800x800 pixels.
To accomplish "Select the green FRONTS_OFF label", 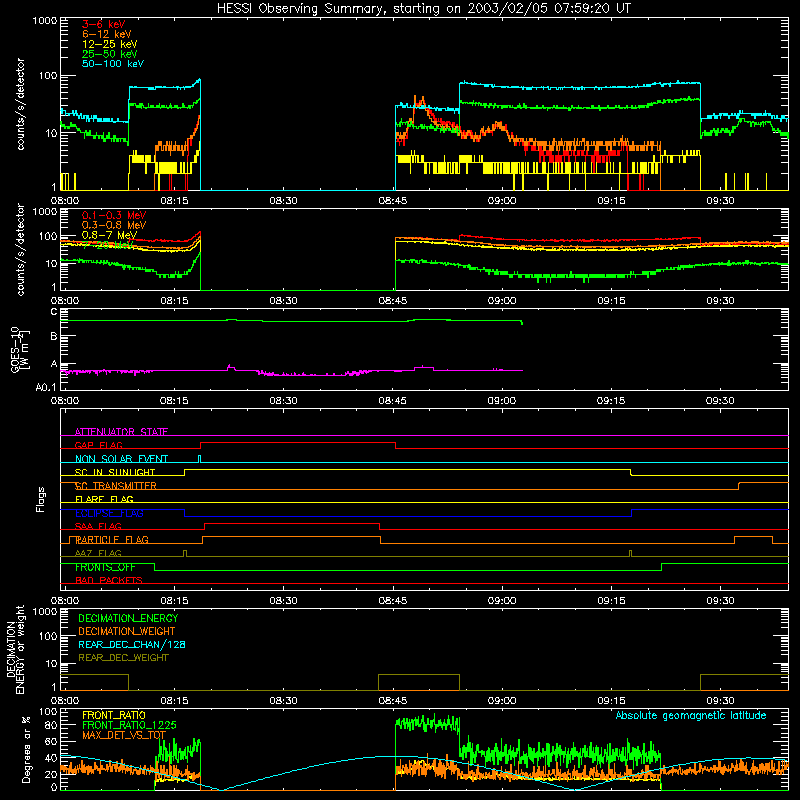I will pyautogui.click(x=105, y=567).
